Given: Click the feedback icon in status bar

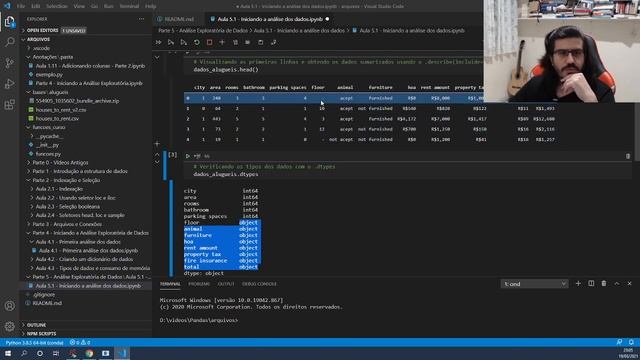Looking at the screenshot, I should click(619, 342).
